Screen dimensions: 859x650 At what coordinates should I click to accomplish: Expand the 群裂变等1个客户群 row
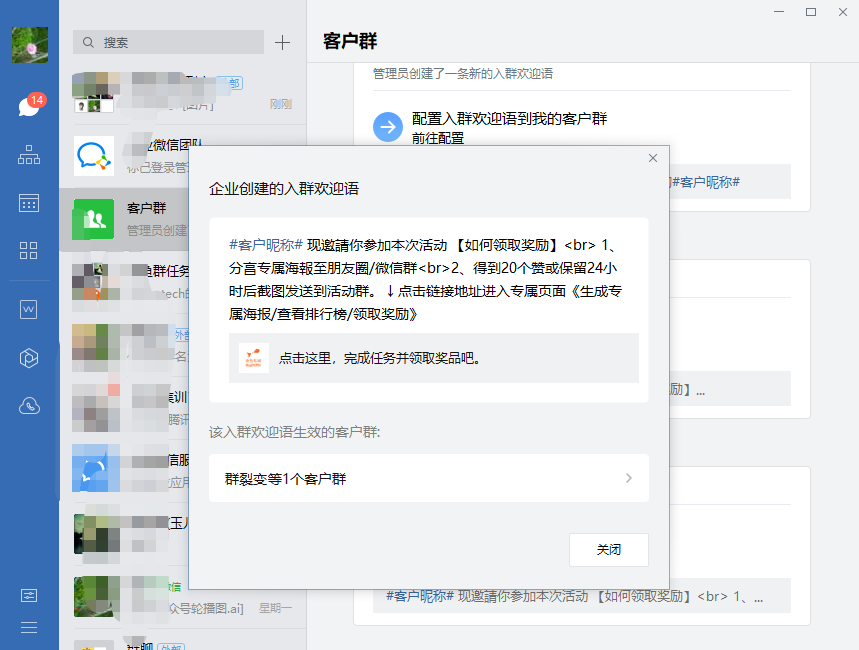[429, 479]
